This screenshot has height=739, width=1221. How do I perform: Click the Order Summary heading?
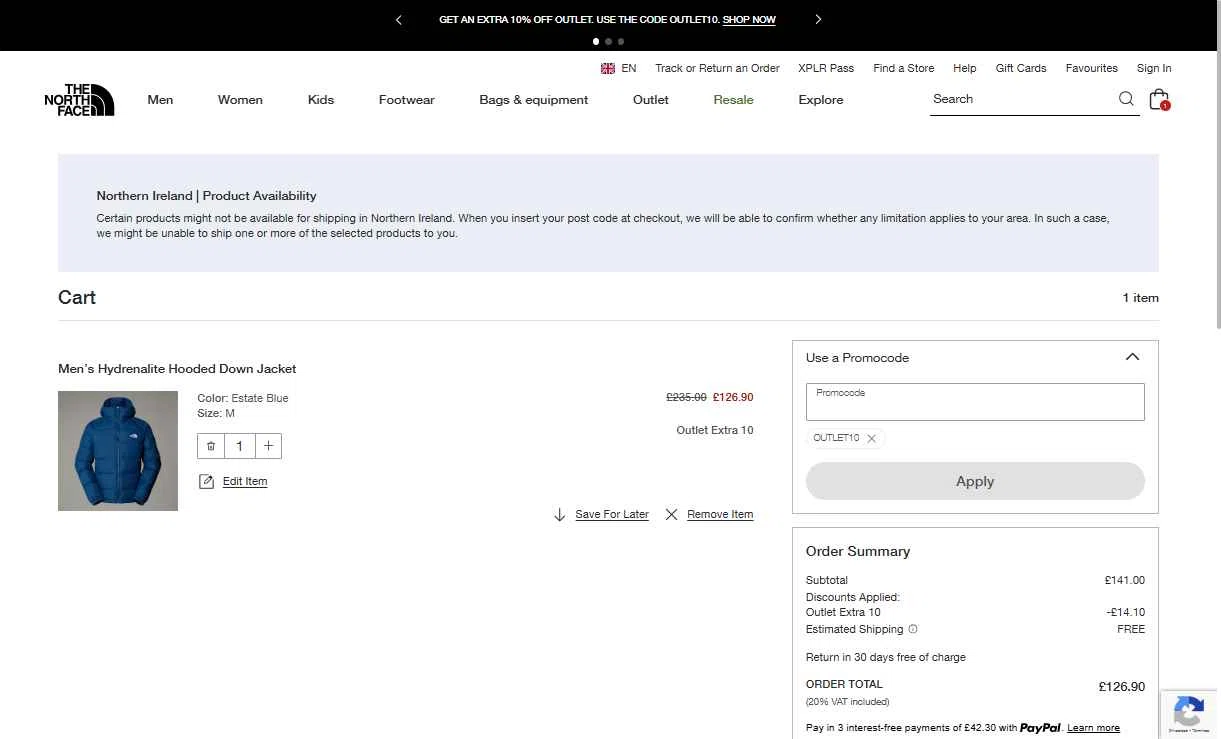[858, 551]
